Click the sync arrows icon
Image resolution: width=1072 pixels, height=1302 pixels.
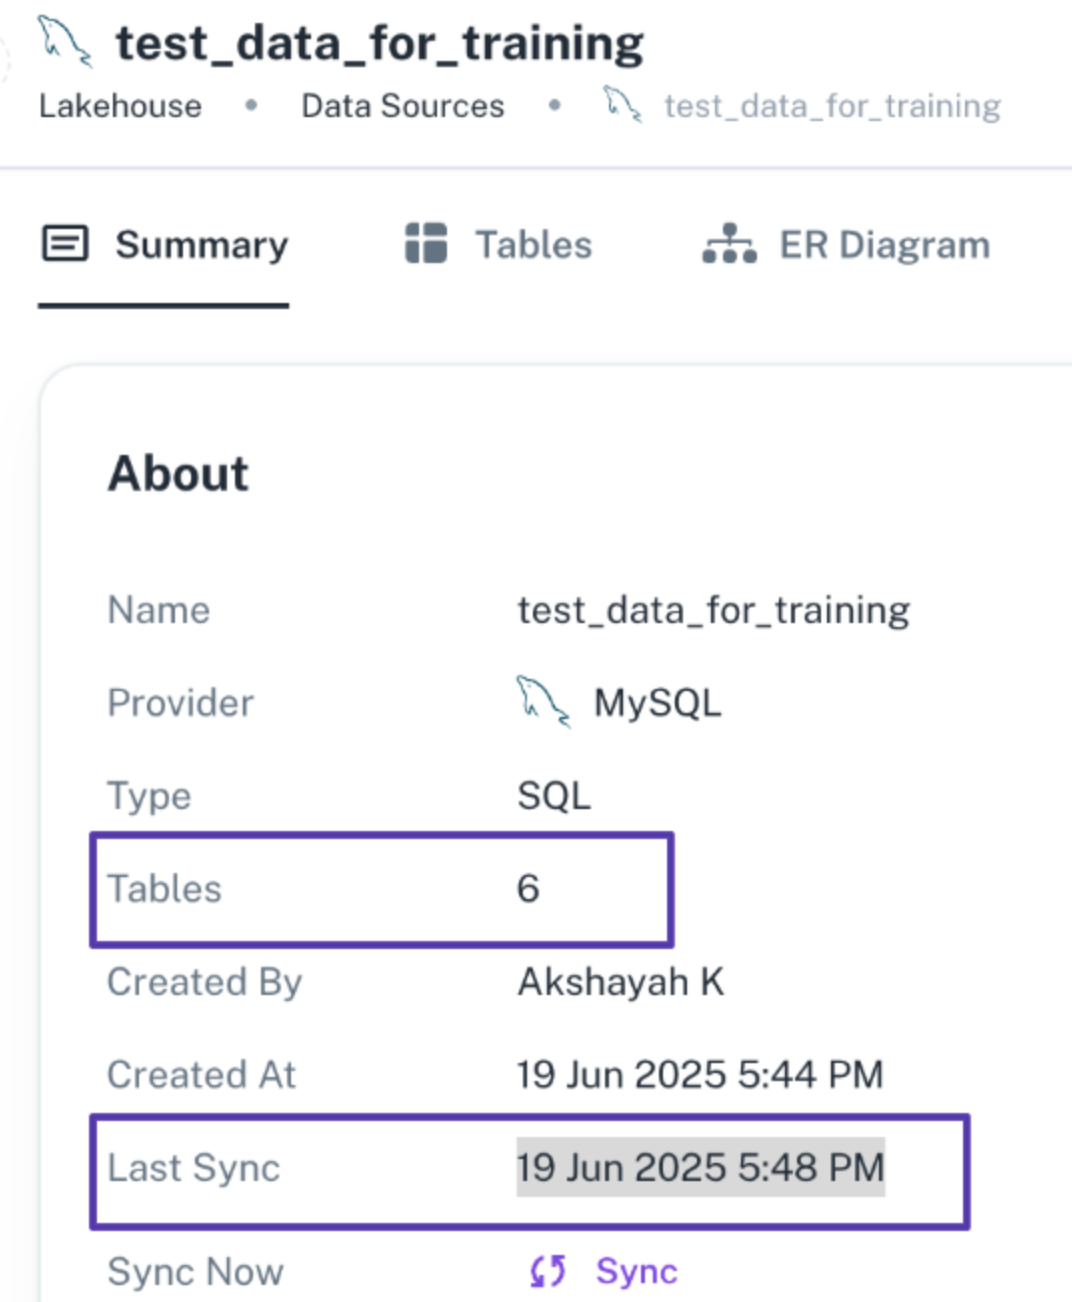[548, 1271]
